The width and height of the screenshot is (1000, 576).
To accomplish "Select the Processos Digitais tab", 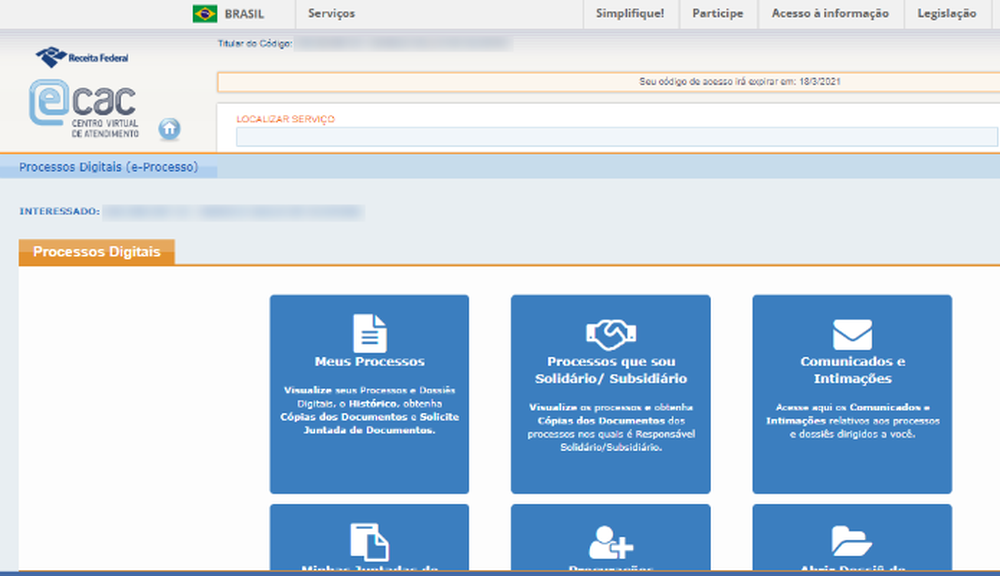I will tap(96, 252).
